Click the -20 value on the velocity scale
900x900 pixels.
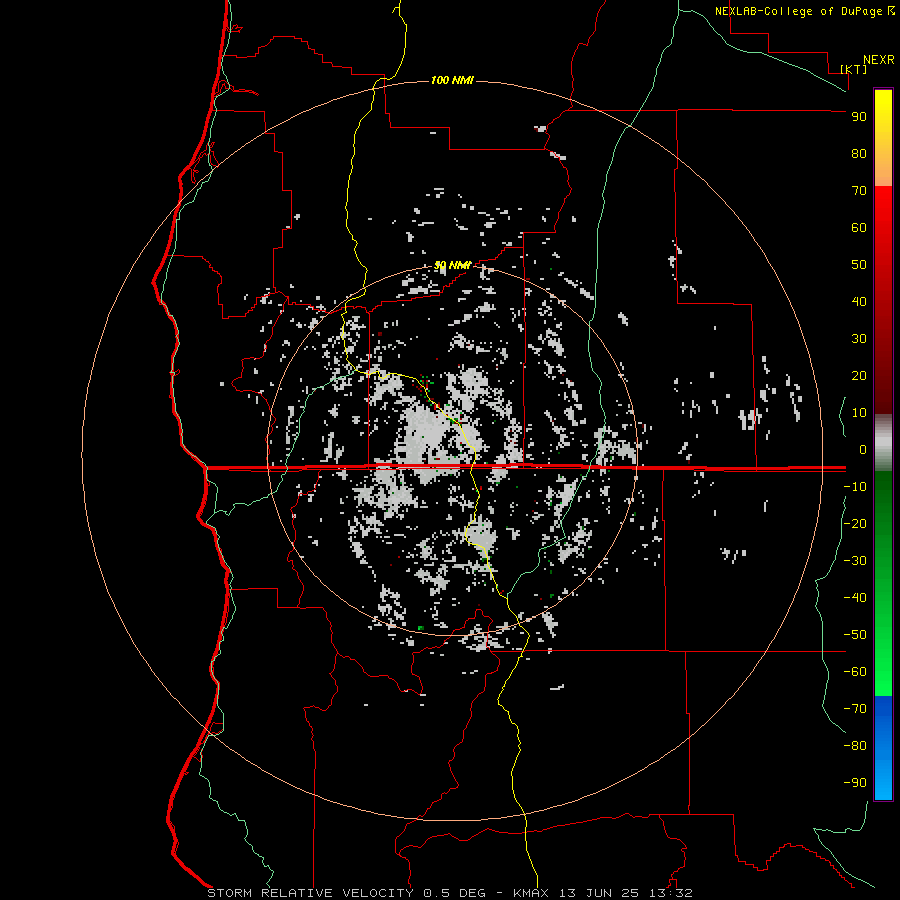pos(855,523)
